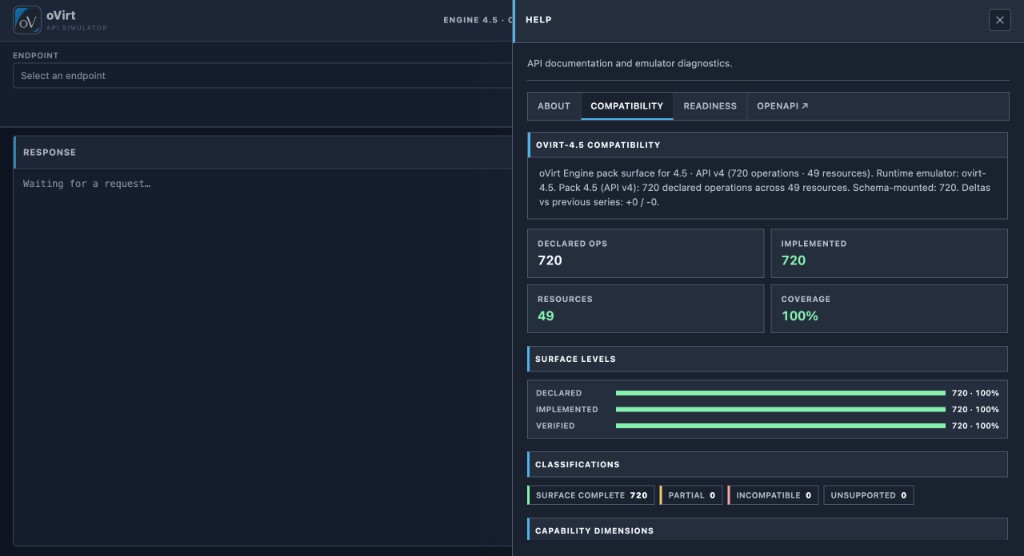The image size is (1024, 556).
Task: Click the Declared surface level bar
Action: click(780, 393)
